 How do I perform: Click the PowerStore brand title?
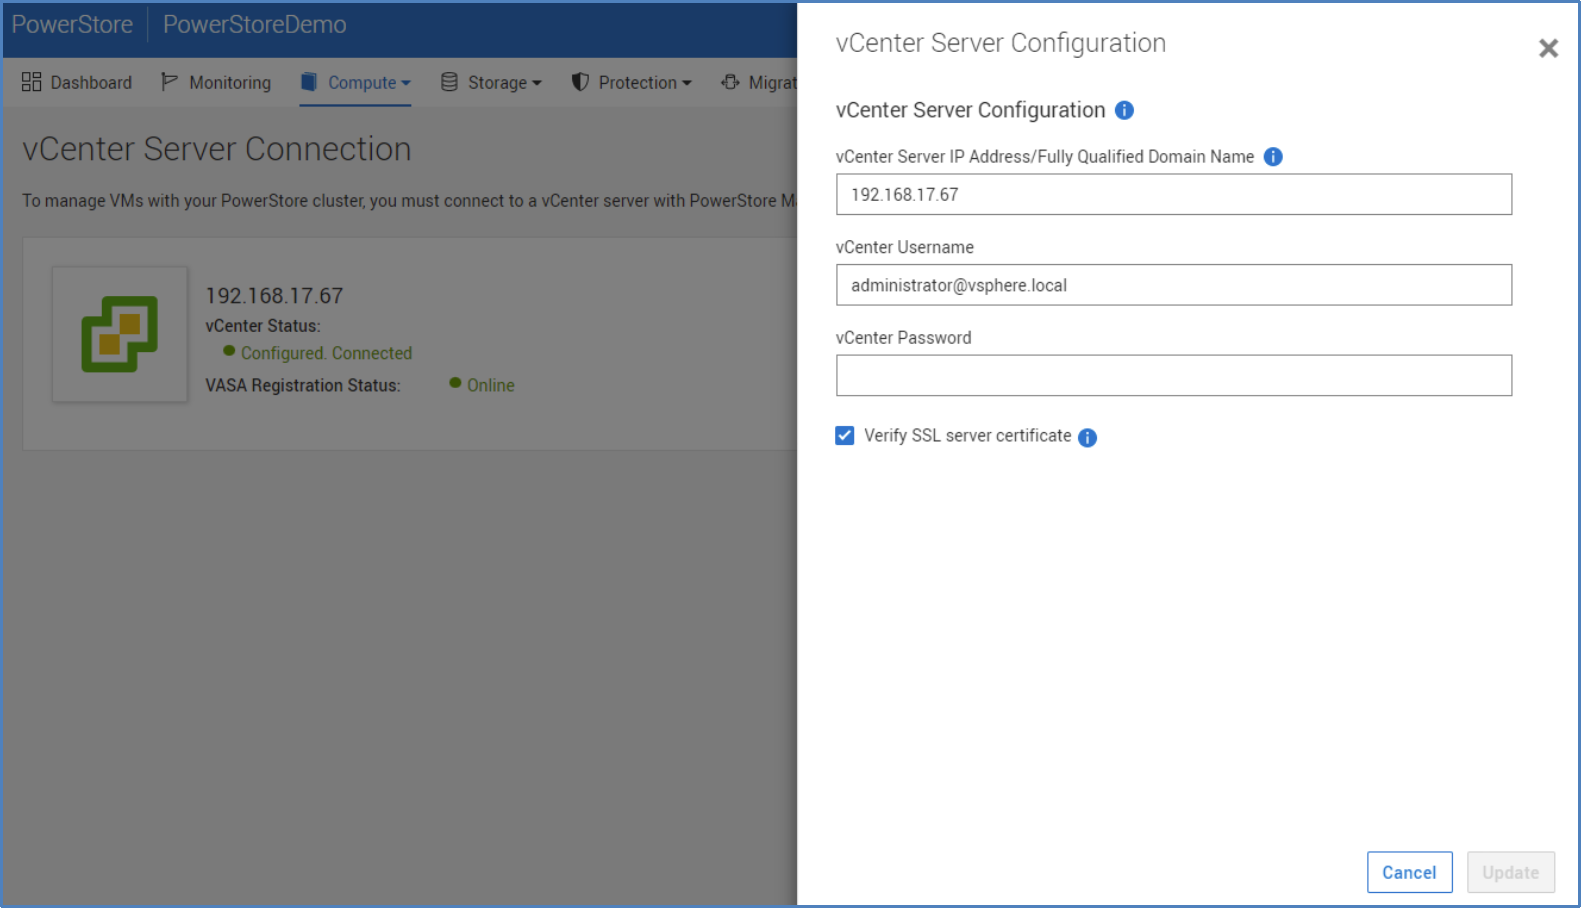point(72,24)
